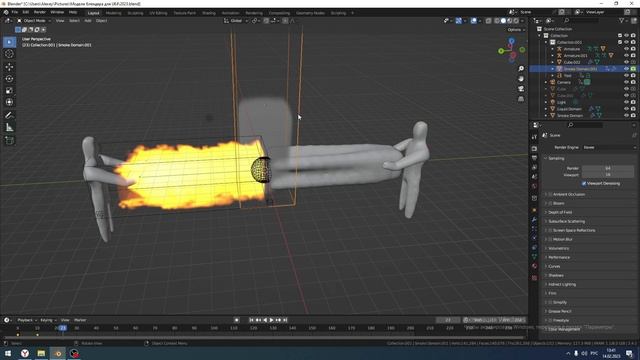640x360 pixels.
Task: Adjust the Render samples field
Action: click(x=608, y=168)
